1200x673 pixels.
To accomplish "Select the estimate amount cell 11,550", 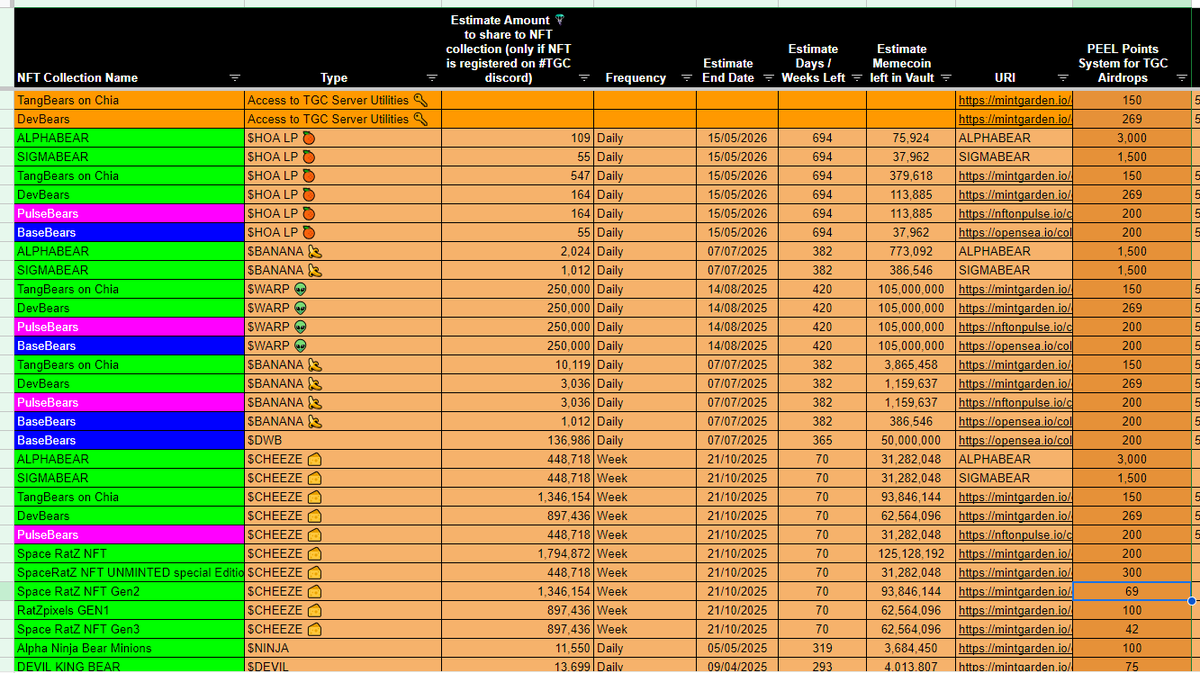I will pos(518,649).
